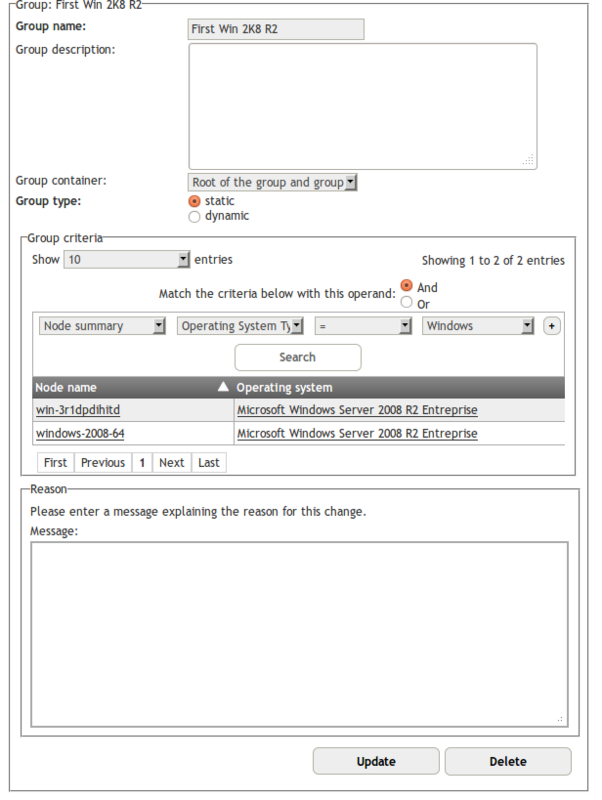Go to the First page
Image resolution: width=602 pixels, height=800 pixels.
pyautogui.click(x=56, y=463)
